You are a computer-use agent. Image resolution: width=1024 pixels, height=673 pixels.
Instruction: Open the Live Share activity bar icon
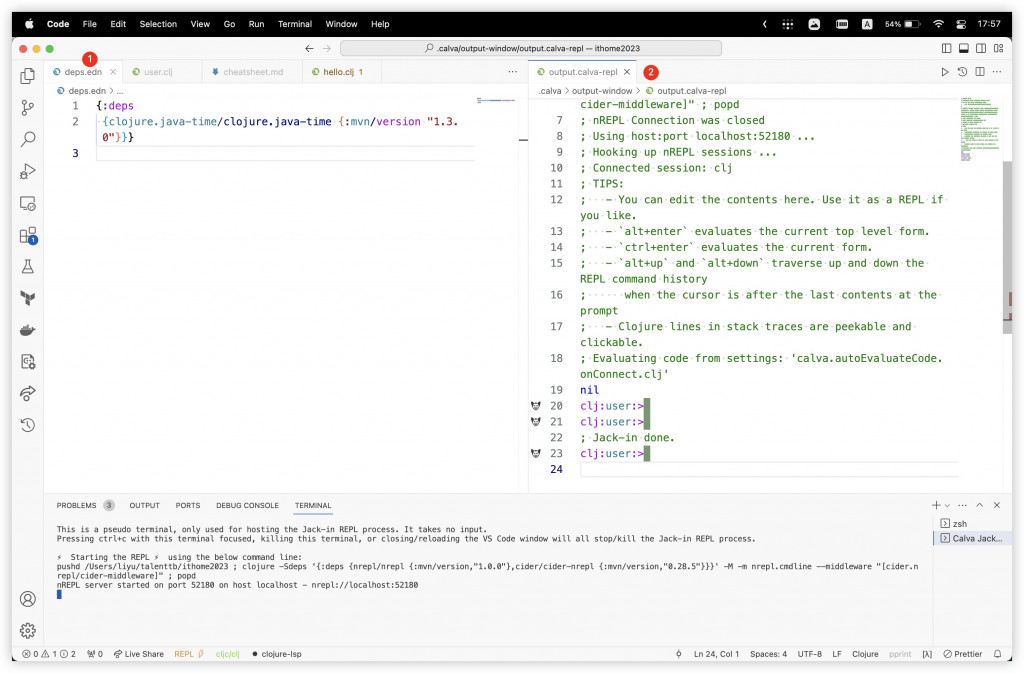tap(27, 394)
